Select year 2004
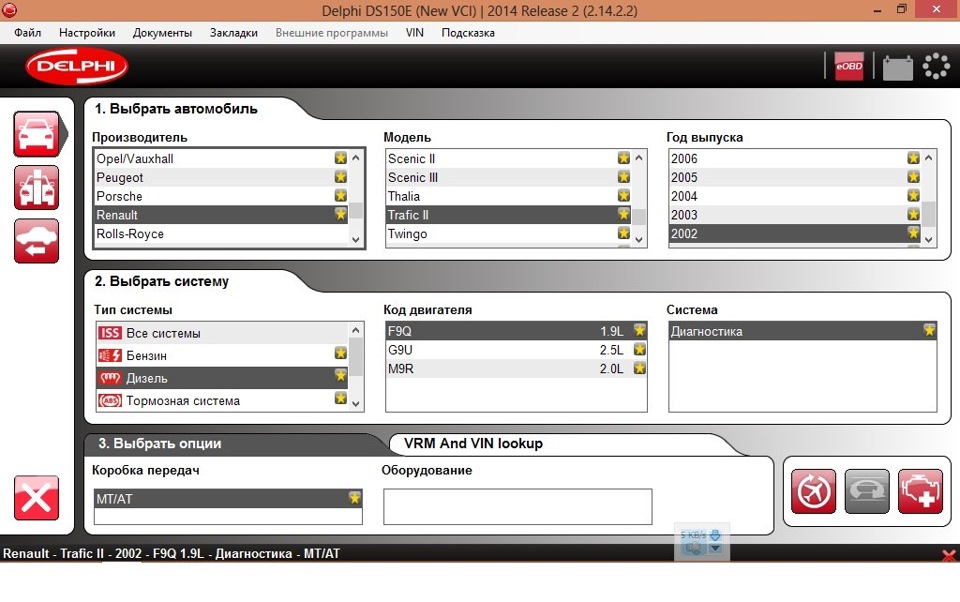The width and height of the screenshot is (960, 602). [x=795, y=196]
